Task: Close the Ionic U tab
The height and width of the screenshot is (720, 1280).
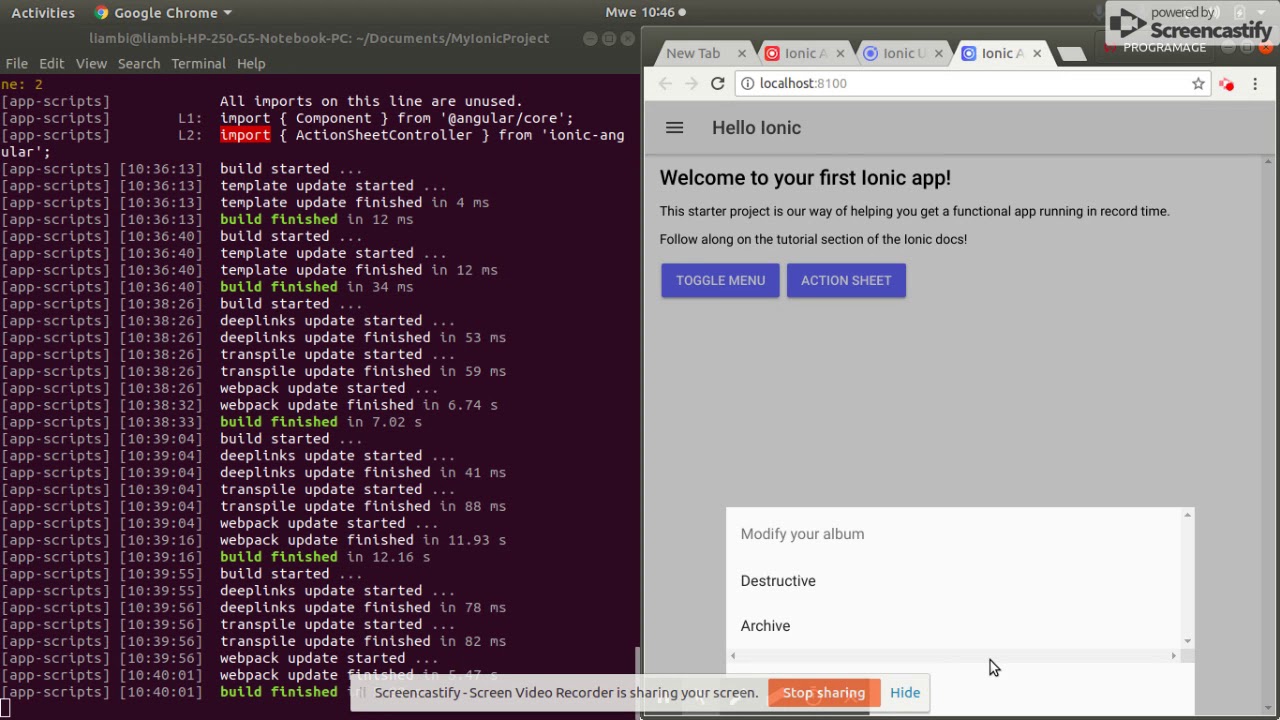Action: [x=938, y=53]
